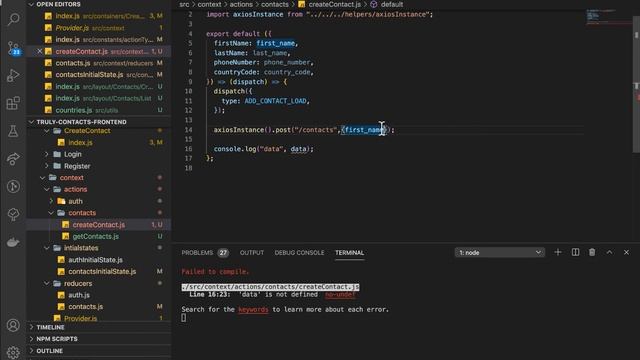
Task: Collapse the Open Editors section
Action: 99,4
